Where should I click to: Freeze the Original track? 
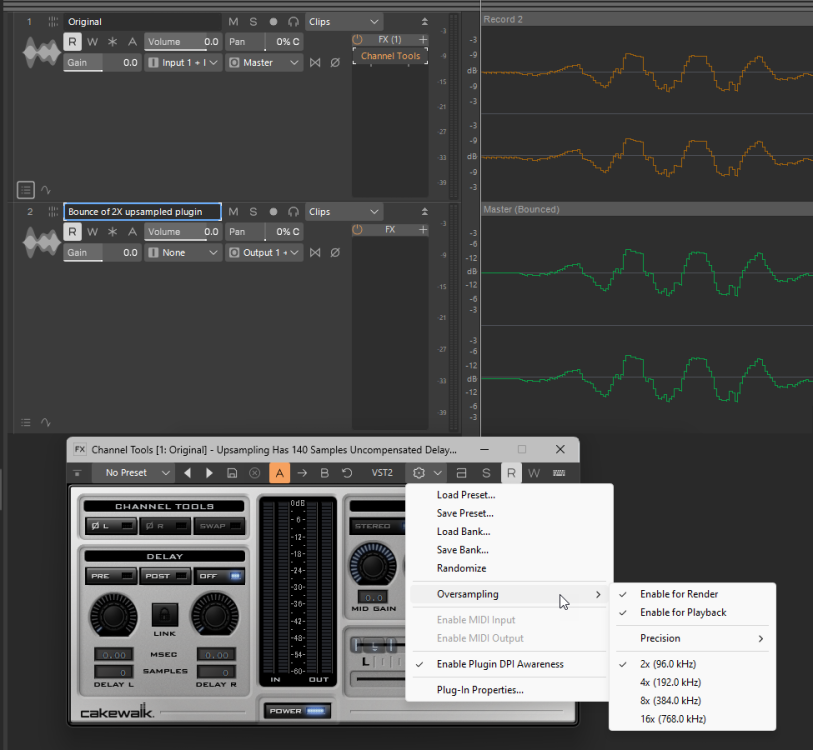pyautogui.click(x=113, y=42)
